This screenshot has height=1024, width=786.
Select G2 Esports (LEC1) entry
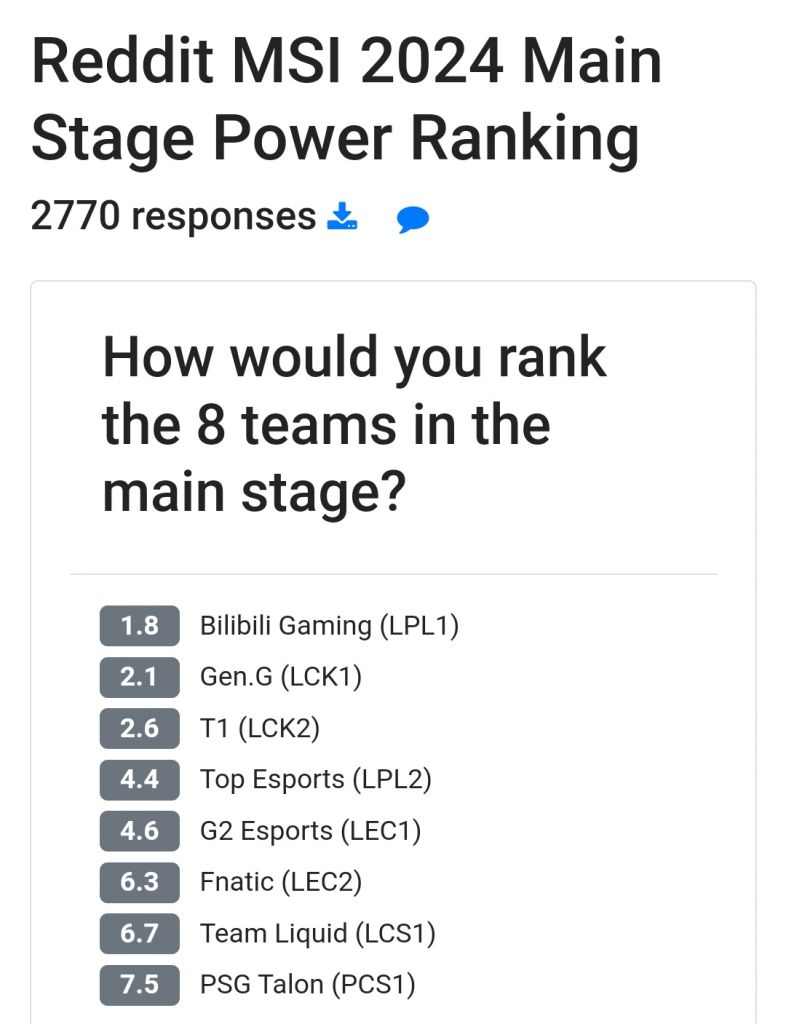tap(311, 831)
